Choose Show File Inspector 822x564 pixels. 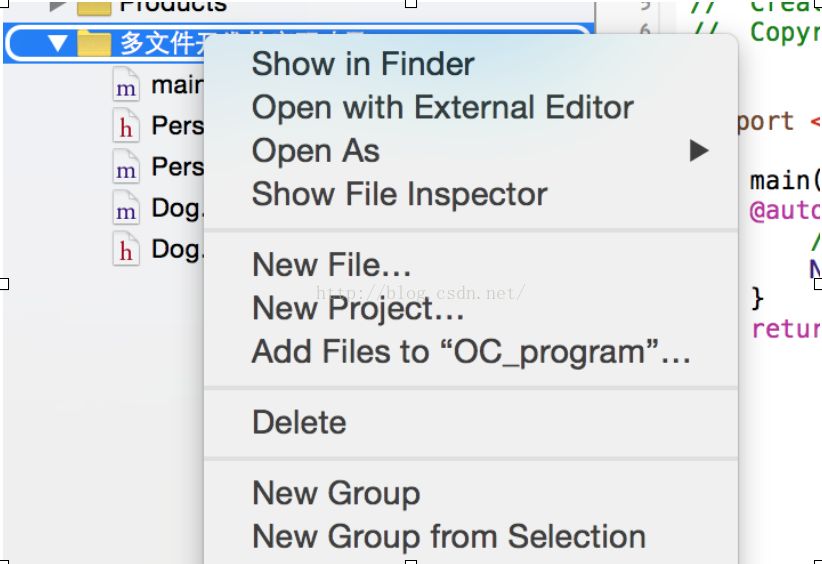[x=399, y=194]
